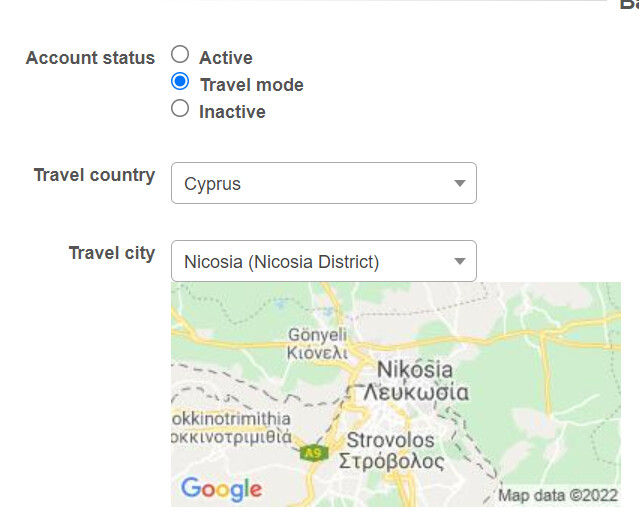This screenshot has height=524, width=639.
Task: Click the Travel mode label text
Action: click(x=252, y=85)
